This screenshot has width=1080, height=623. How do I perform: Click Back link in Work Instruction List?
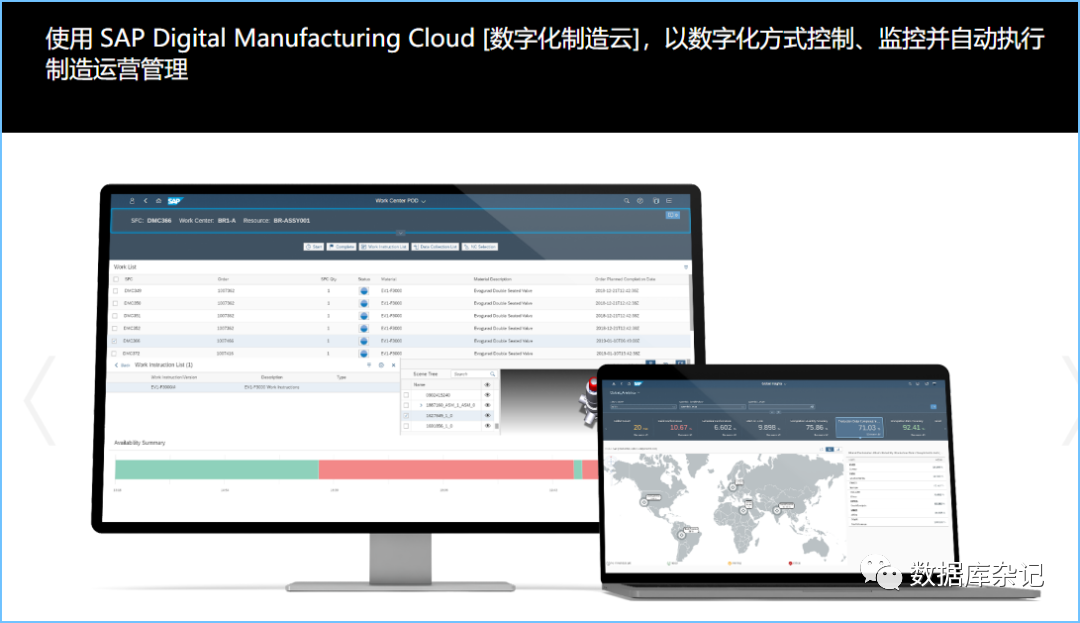coord(122,365)
